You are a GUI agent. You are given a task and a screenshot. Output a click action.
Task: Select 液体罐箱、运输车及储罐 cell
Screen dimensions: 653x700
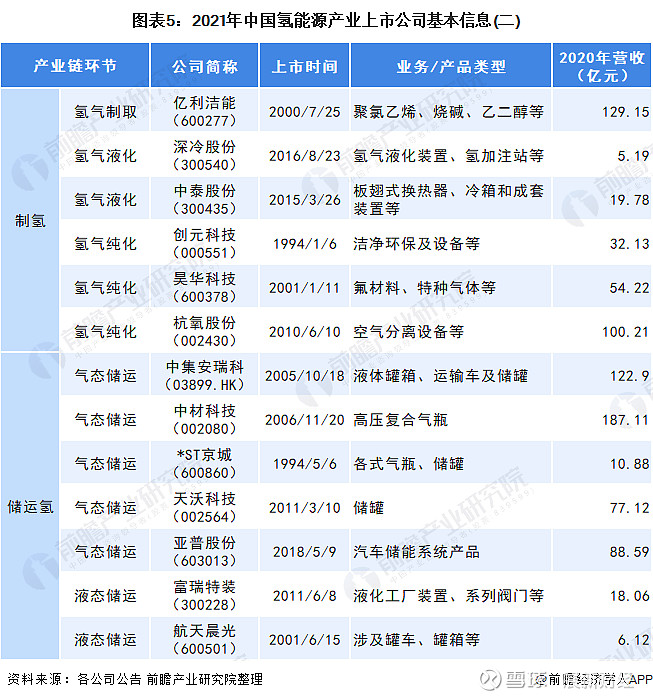pos(451,375)
